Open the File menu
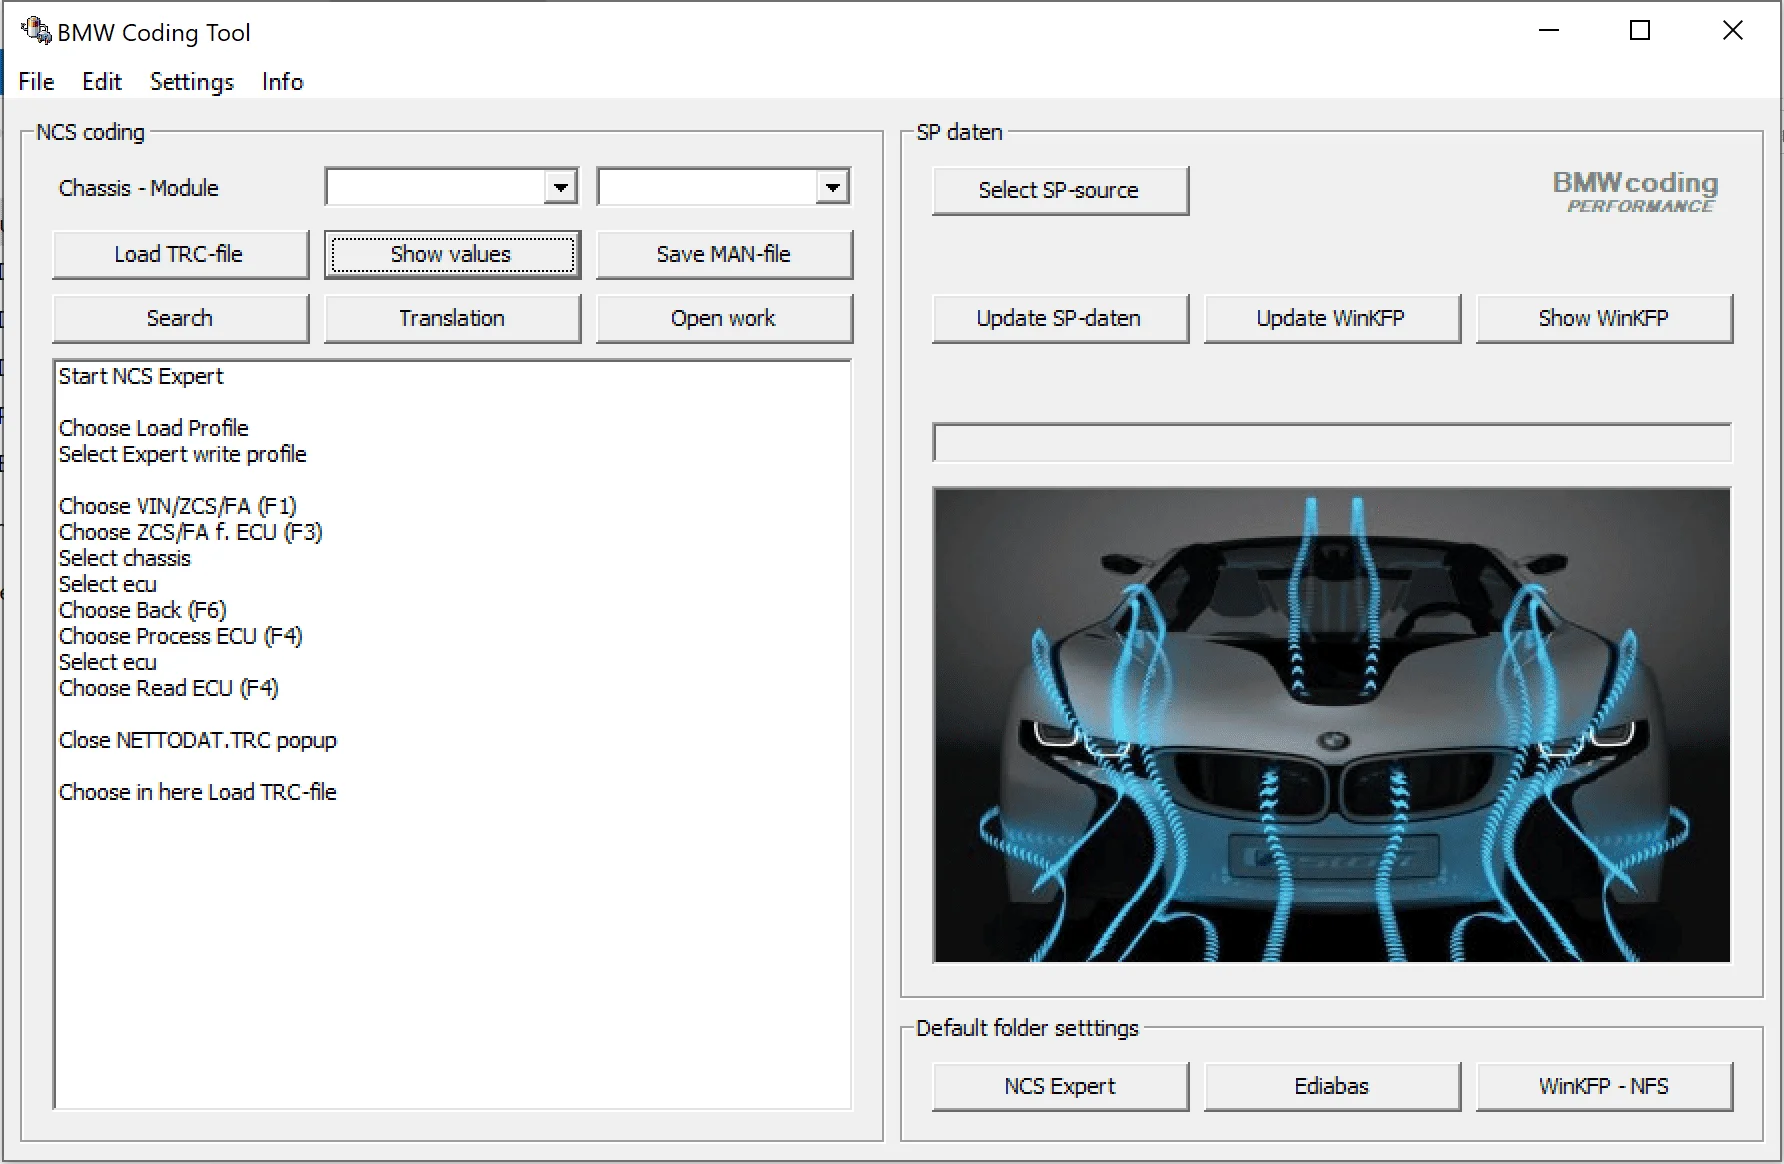This screenshot has height=1164, width=1784. tap(36, 82)
